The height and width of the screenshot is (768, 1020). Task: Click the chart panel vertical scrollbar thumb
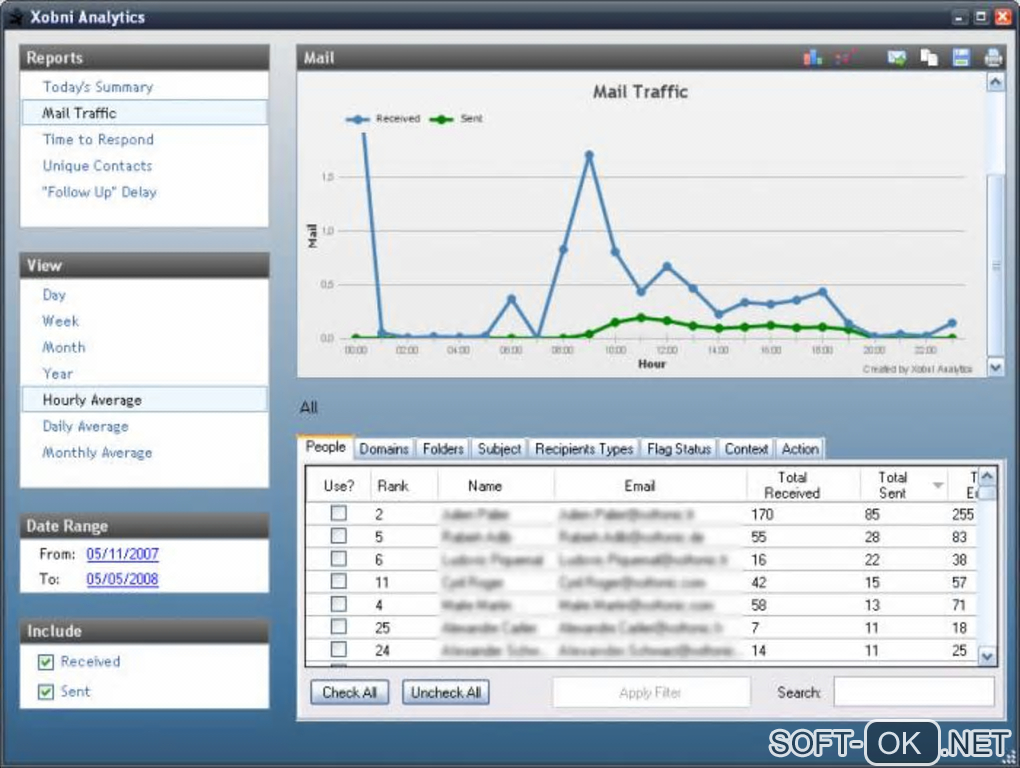(995, 265)
